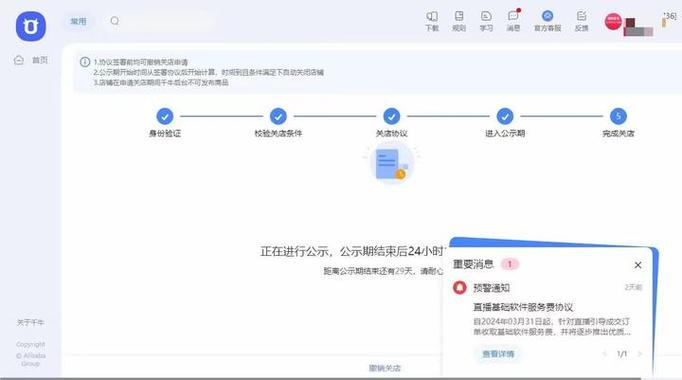682x380 pixels.
Task: Select the 常用 tab
Action: [78, 21]
